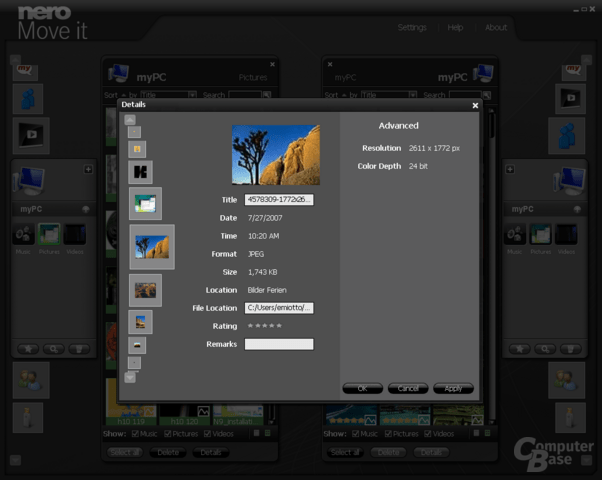The height and width of the screenshot is (480, 602).
Task: Select Pictures category in left myPC sidebar
Action: coord(49,234)
